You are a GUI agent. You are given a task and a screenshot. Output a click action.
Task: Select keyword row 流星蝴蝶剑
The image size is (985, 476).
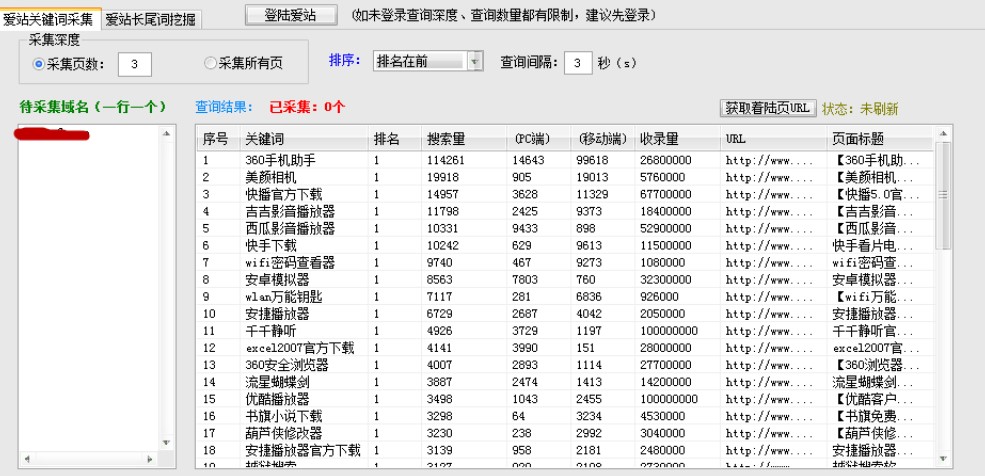click(565, 381)
